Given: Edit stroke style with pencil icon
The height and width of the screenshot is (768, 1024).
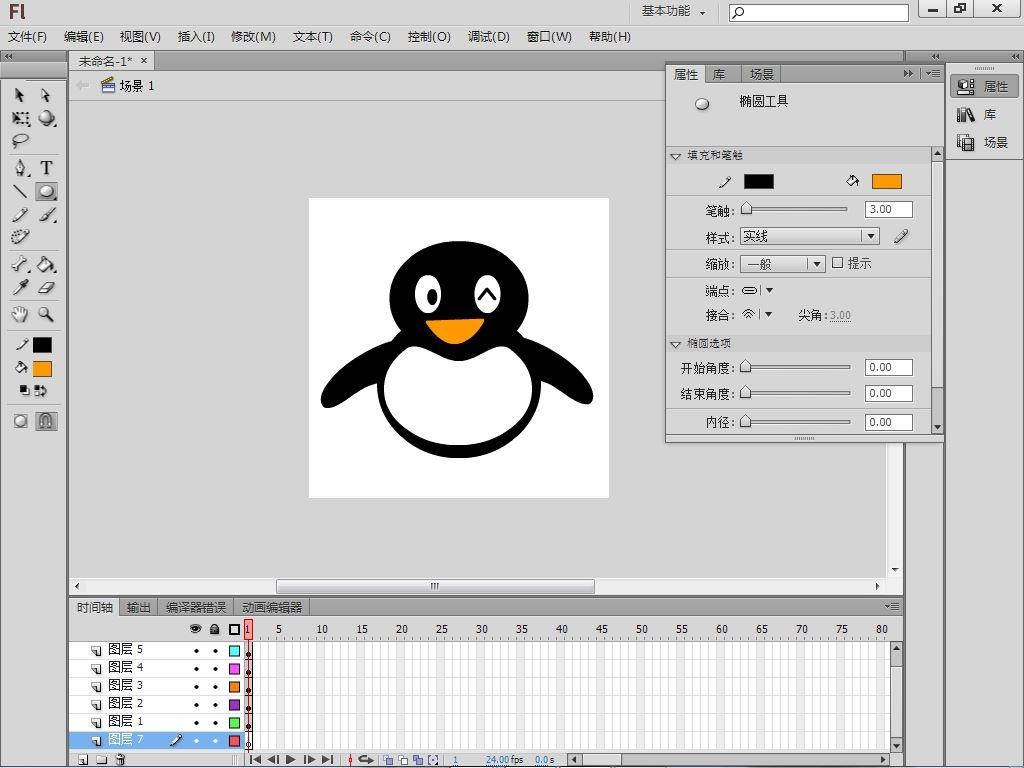Looking at the screenshot, I should (901, 236).
